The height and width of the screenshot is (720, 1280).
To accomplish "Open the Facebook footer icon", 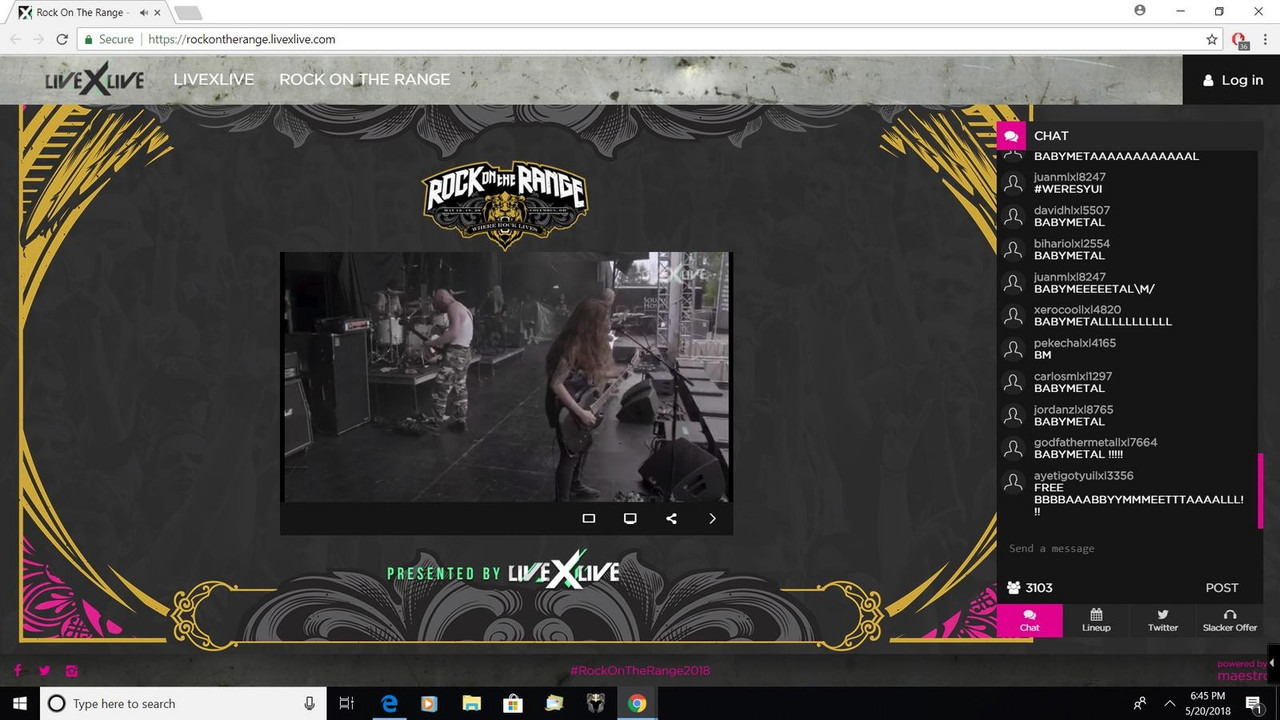I will pos(18,671).
